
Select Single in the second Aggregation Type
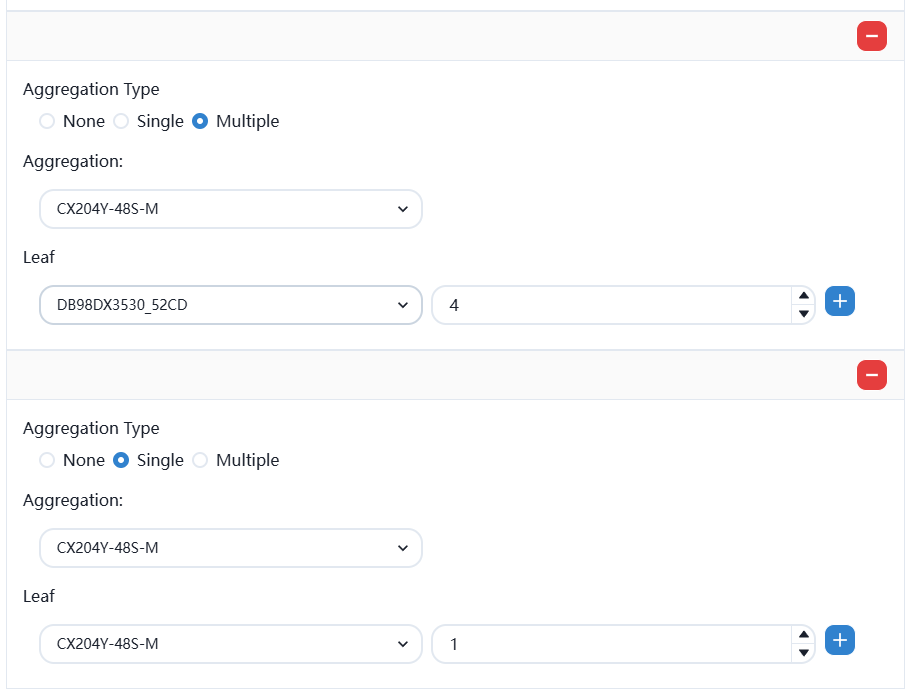(x=121, y=460)
